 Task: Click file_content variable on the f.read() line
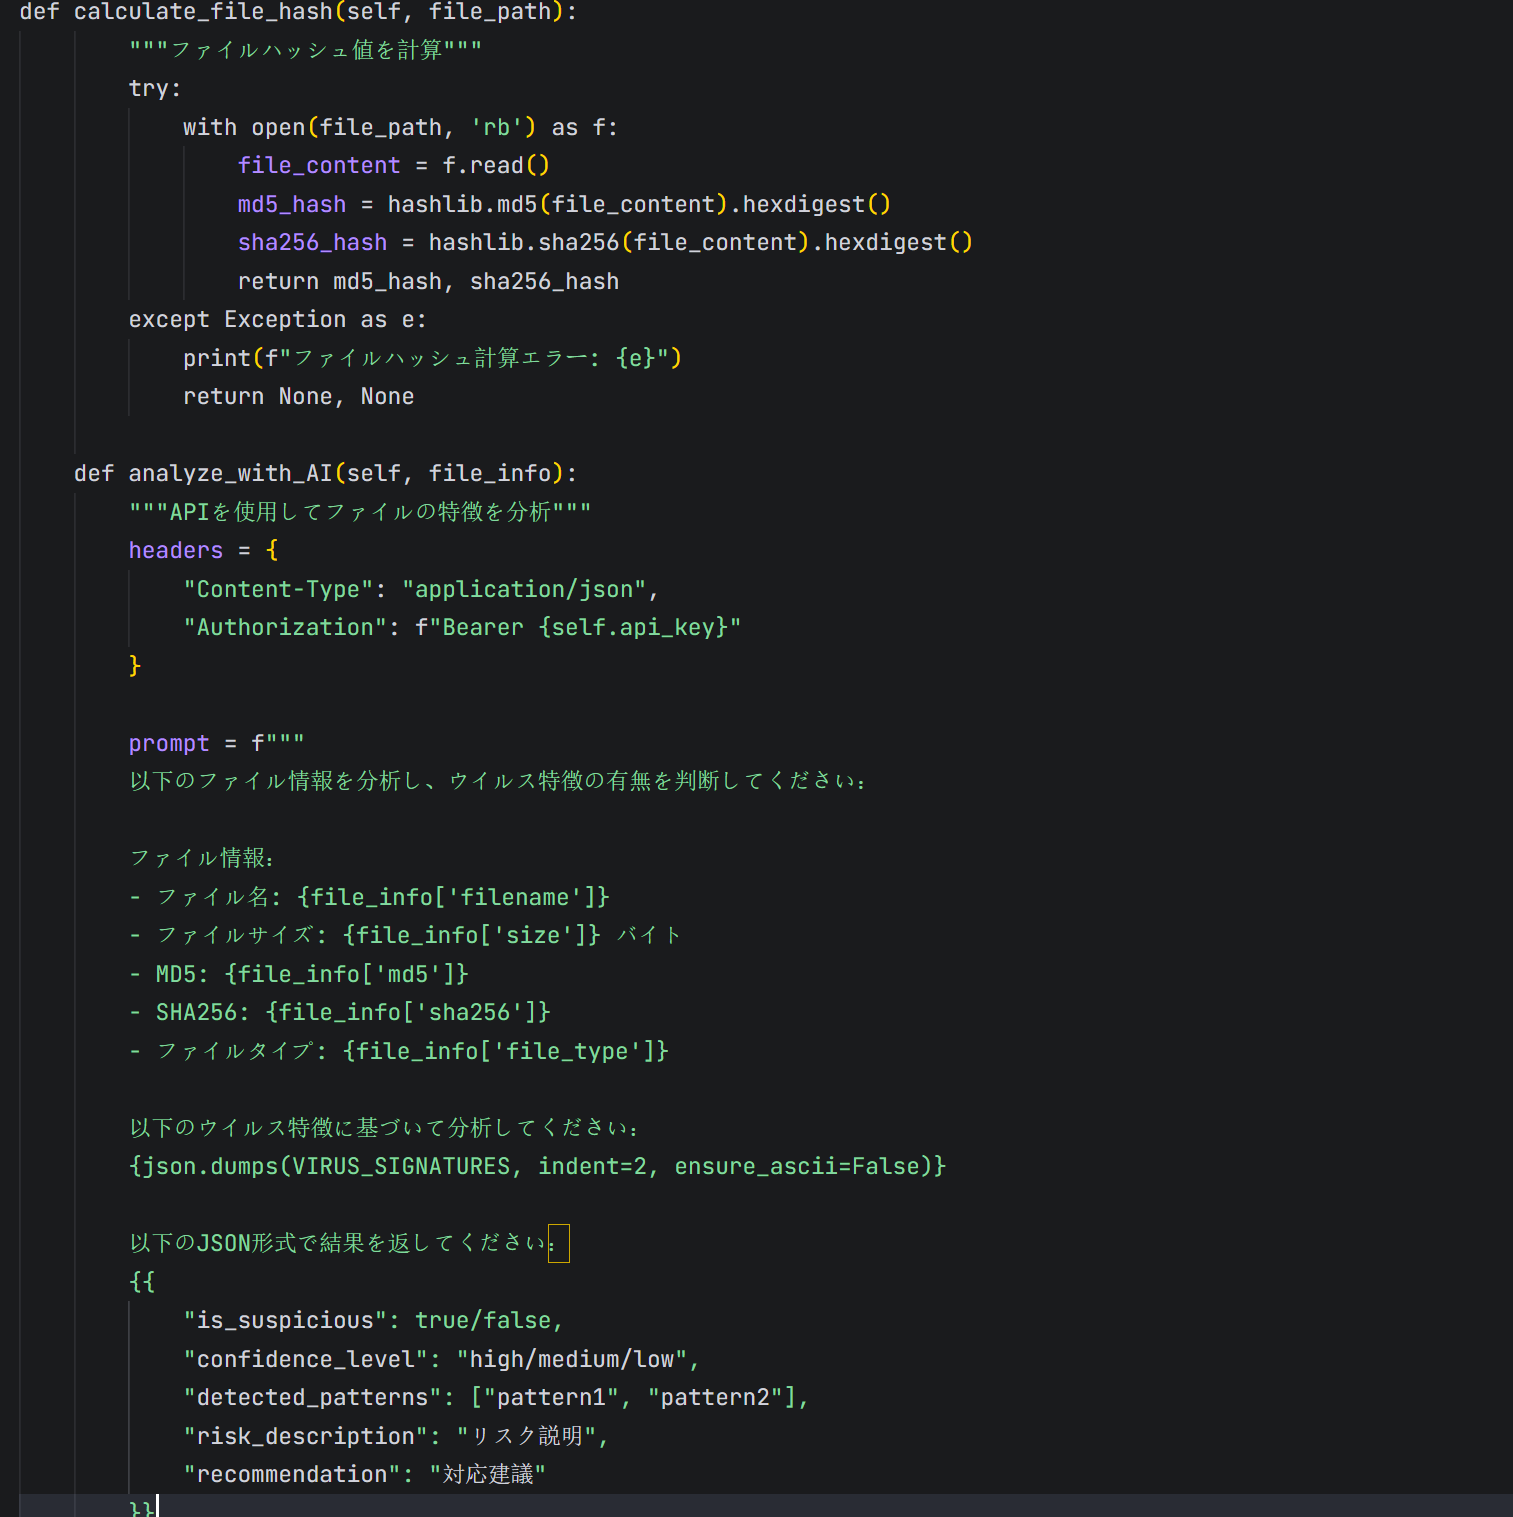coord(318,166)
